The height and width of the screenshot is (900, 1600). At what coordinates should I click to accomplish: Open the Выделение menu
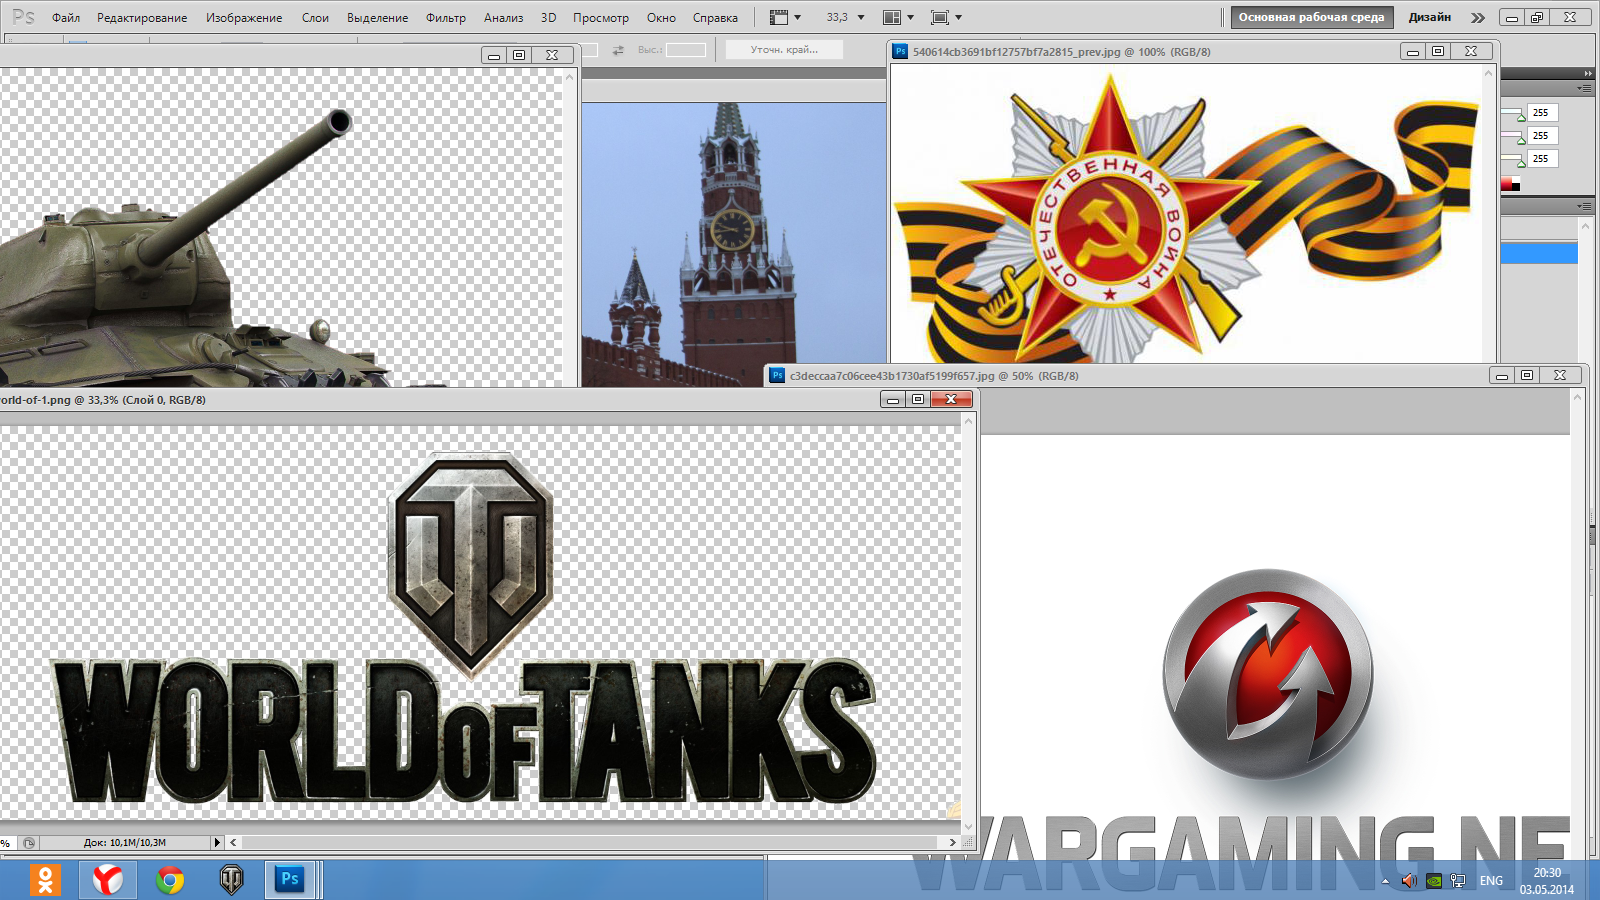[377, 17]
